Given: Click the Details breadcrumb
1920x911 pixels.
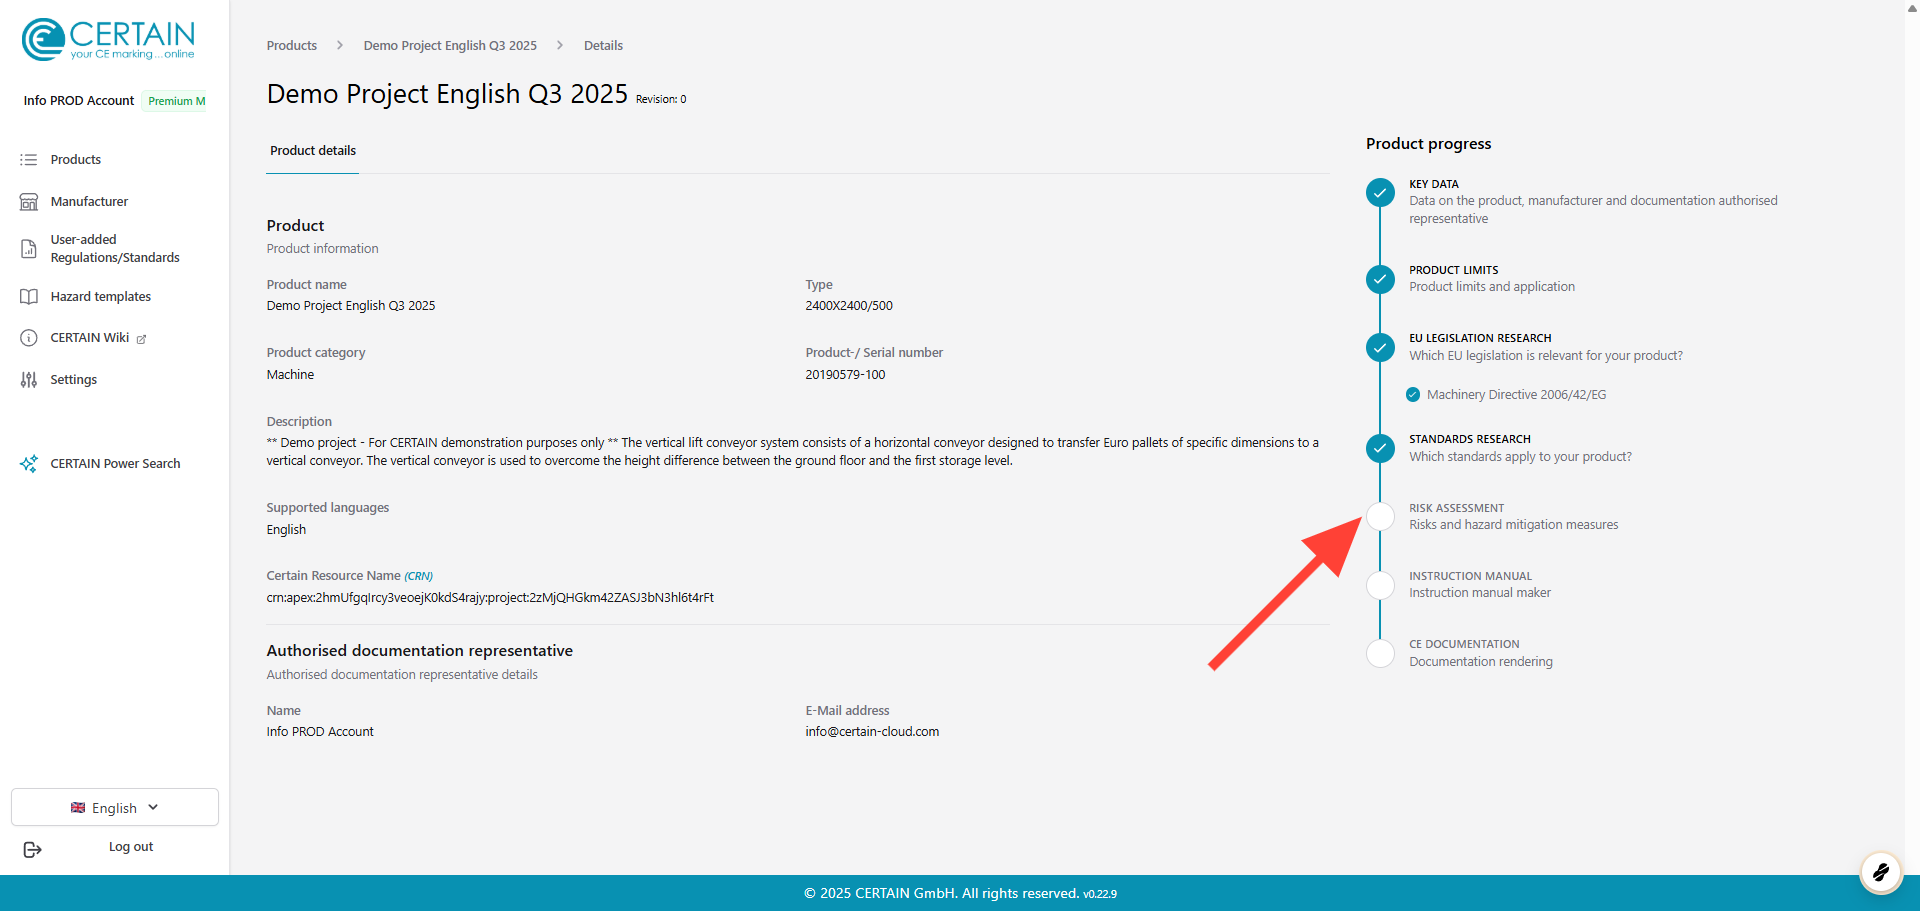Looking at the screenshot, I should pyautogui.click(x=603, y=46).
